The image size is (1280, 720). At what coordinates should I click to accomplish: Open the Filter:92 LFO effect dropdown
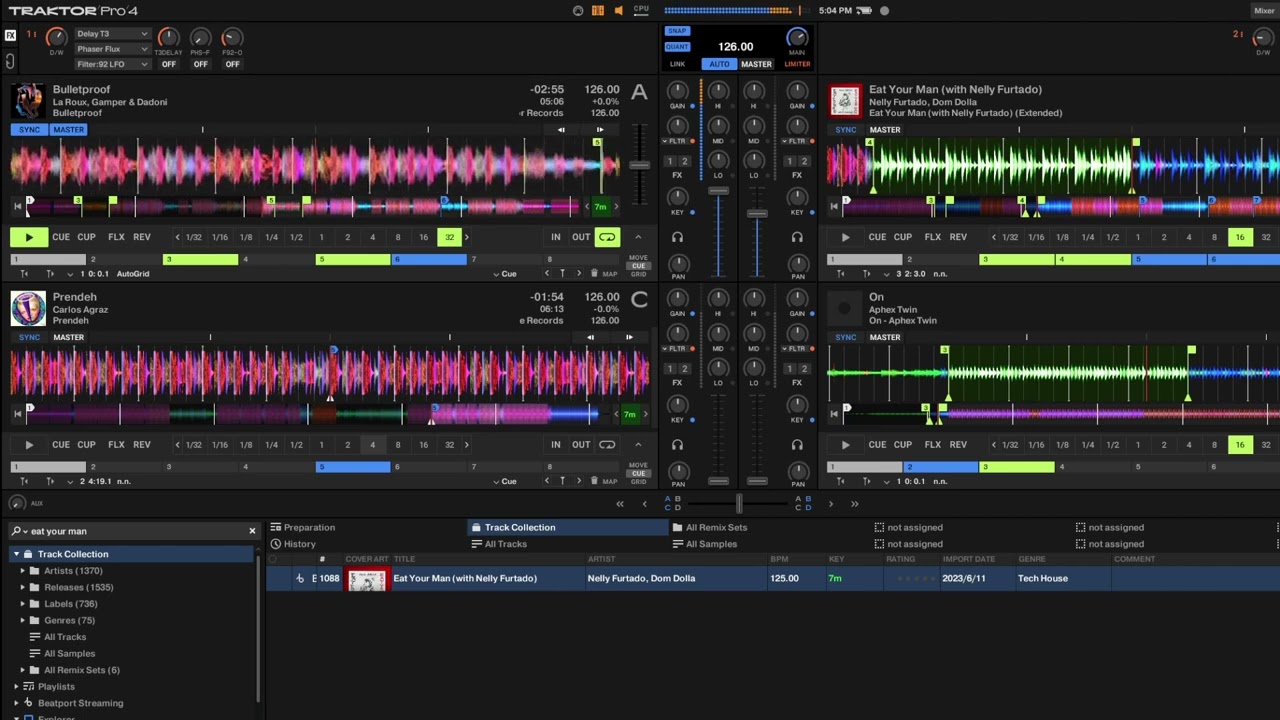[x=111, y=64]
